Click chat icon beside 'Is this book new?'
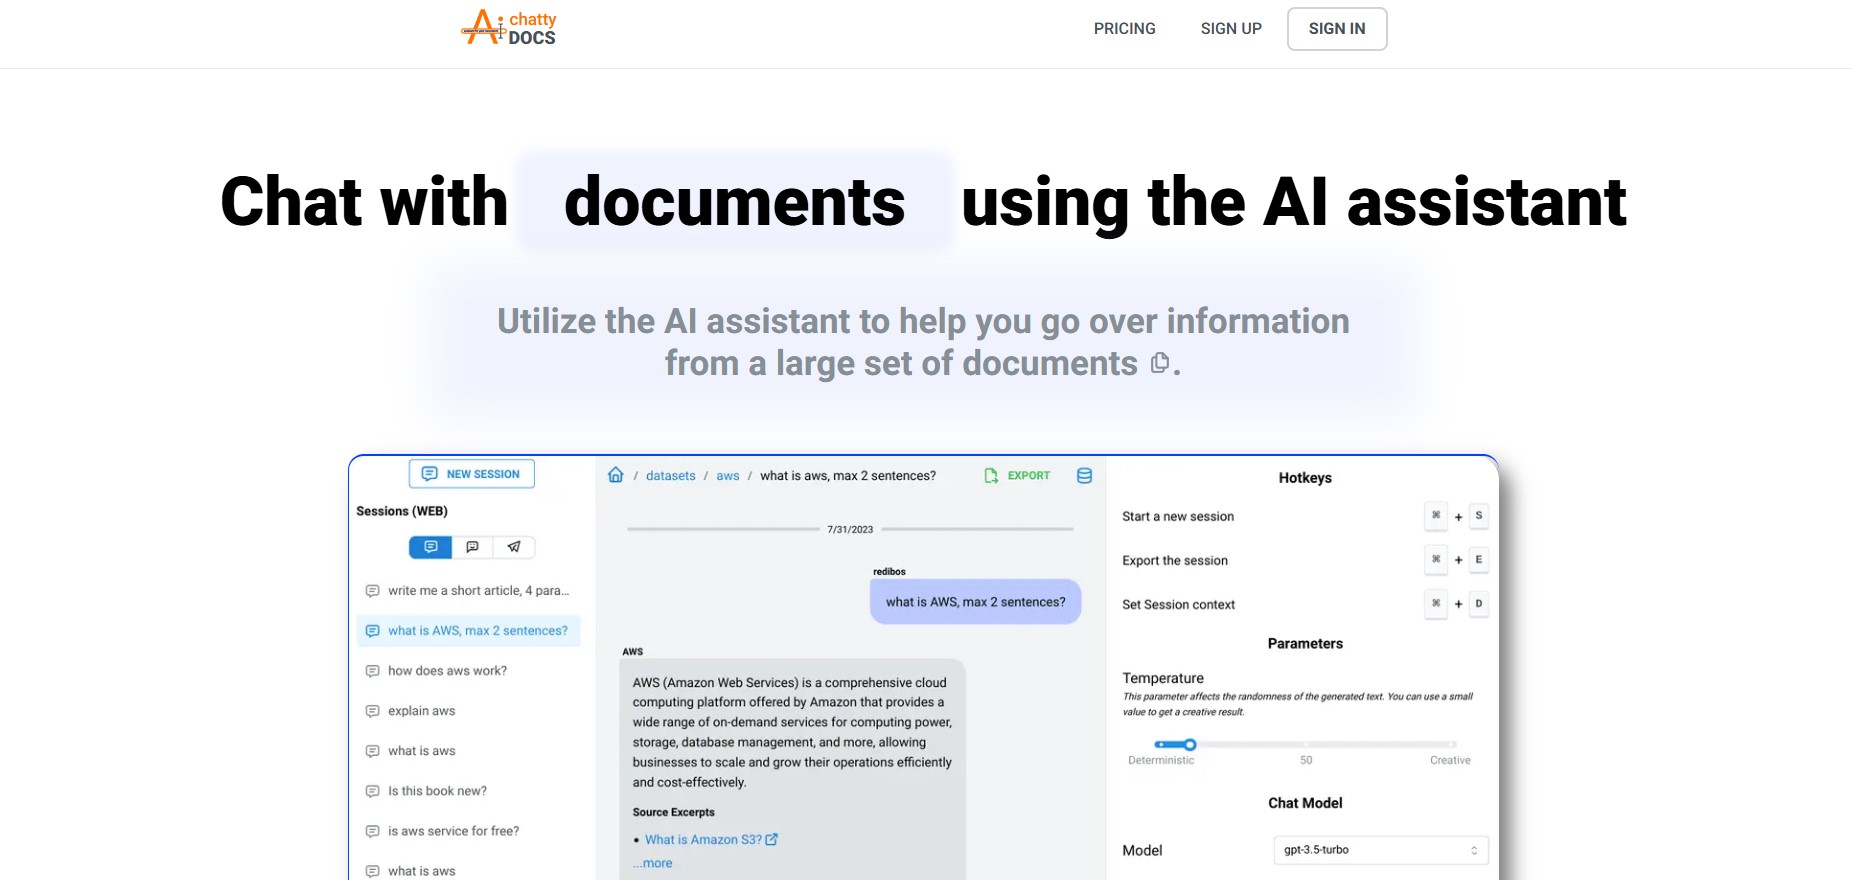This screenshot has height=880, width=1852. click(x=373, y=791)
